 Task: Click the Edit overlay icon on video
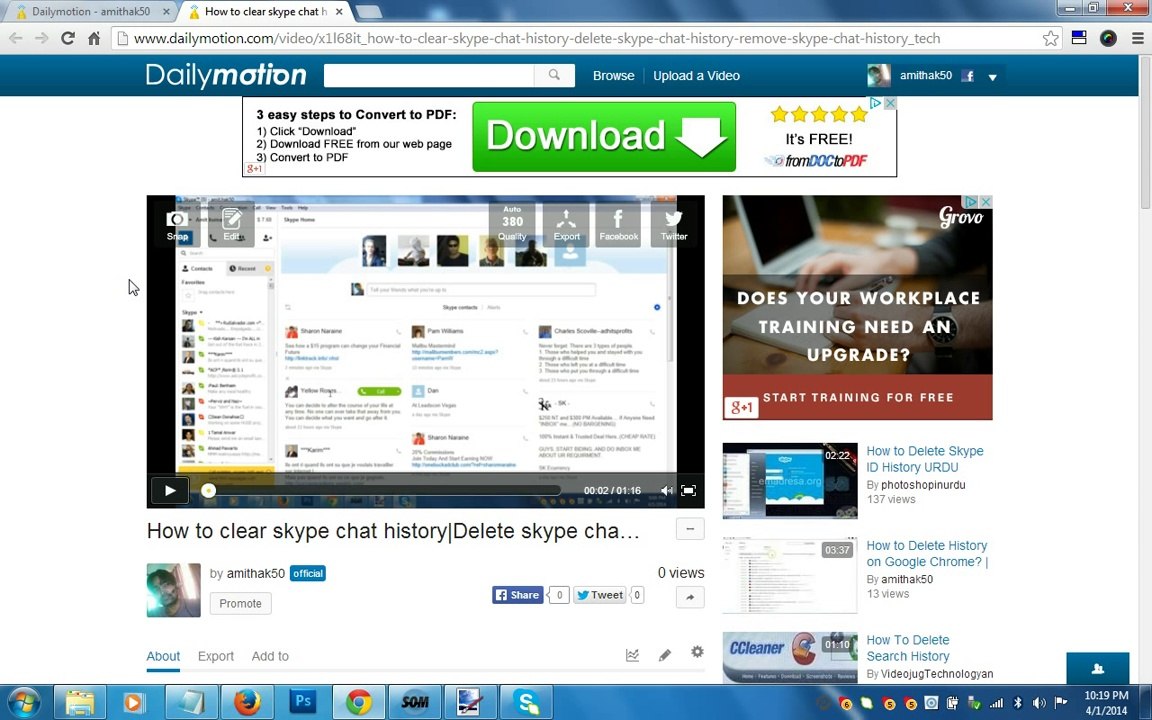pos(231,224)
